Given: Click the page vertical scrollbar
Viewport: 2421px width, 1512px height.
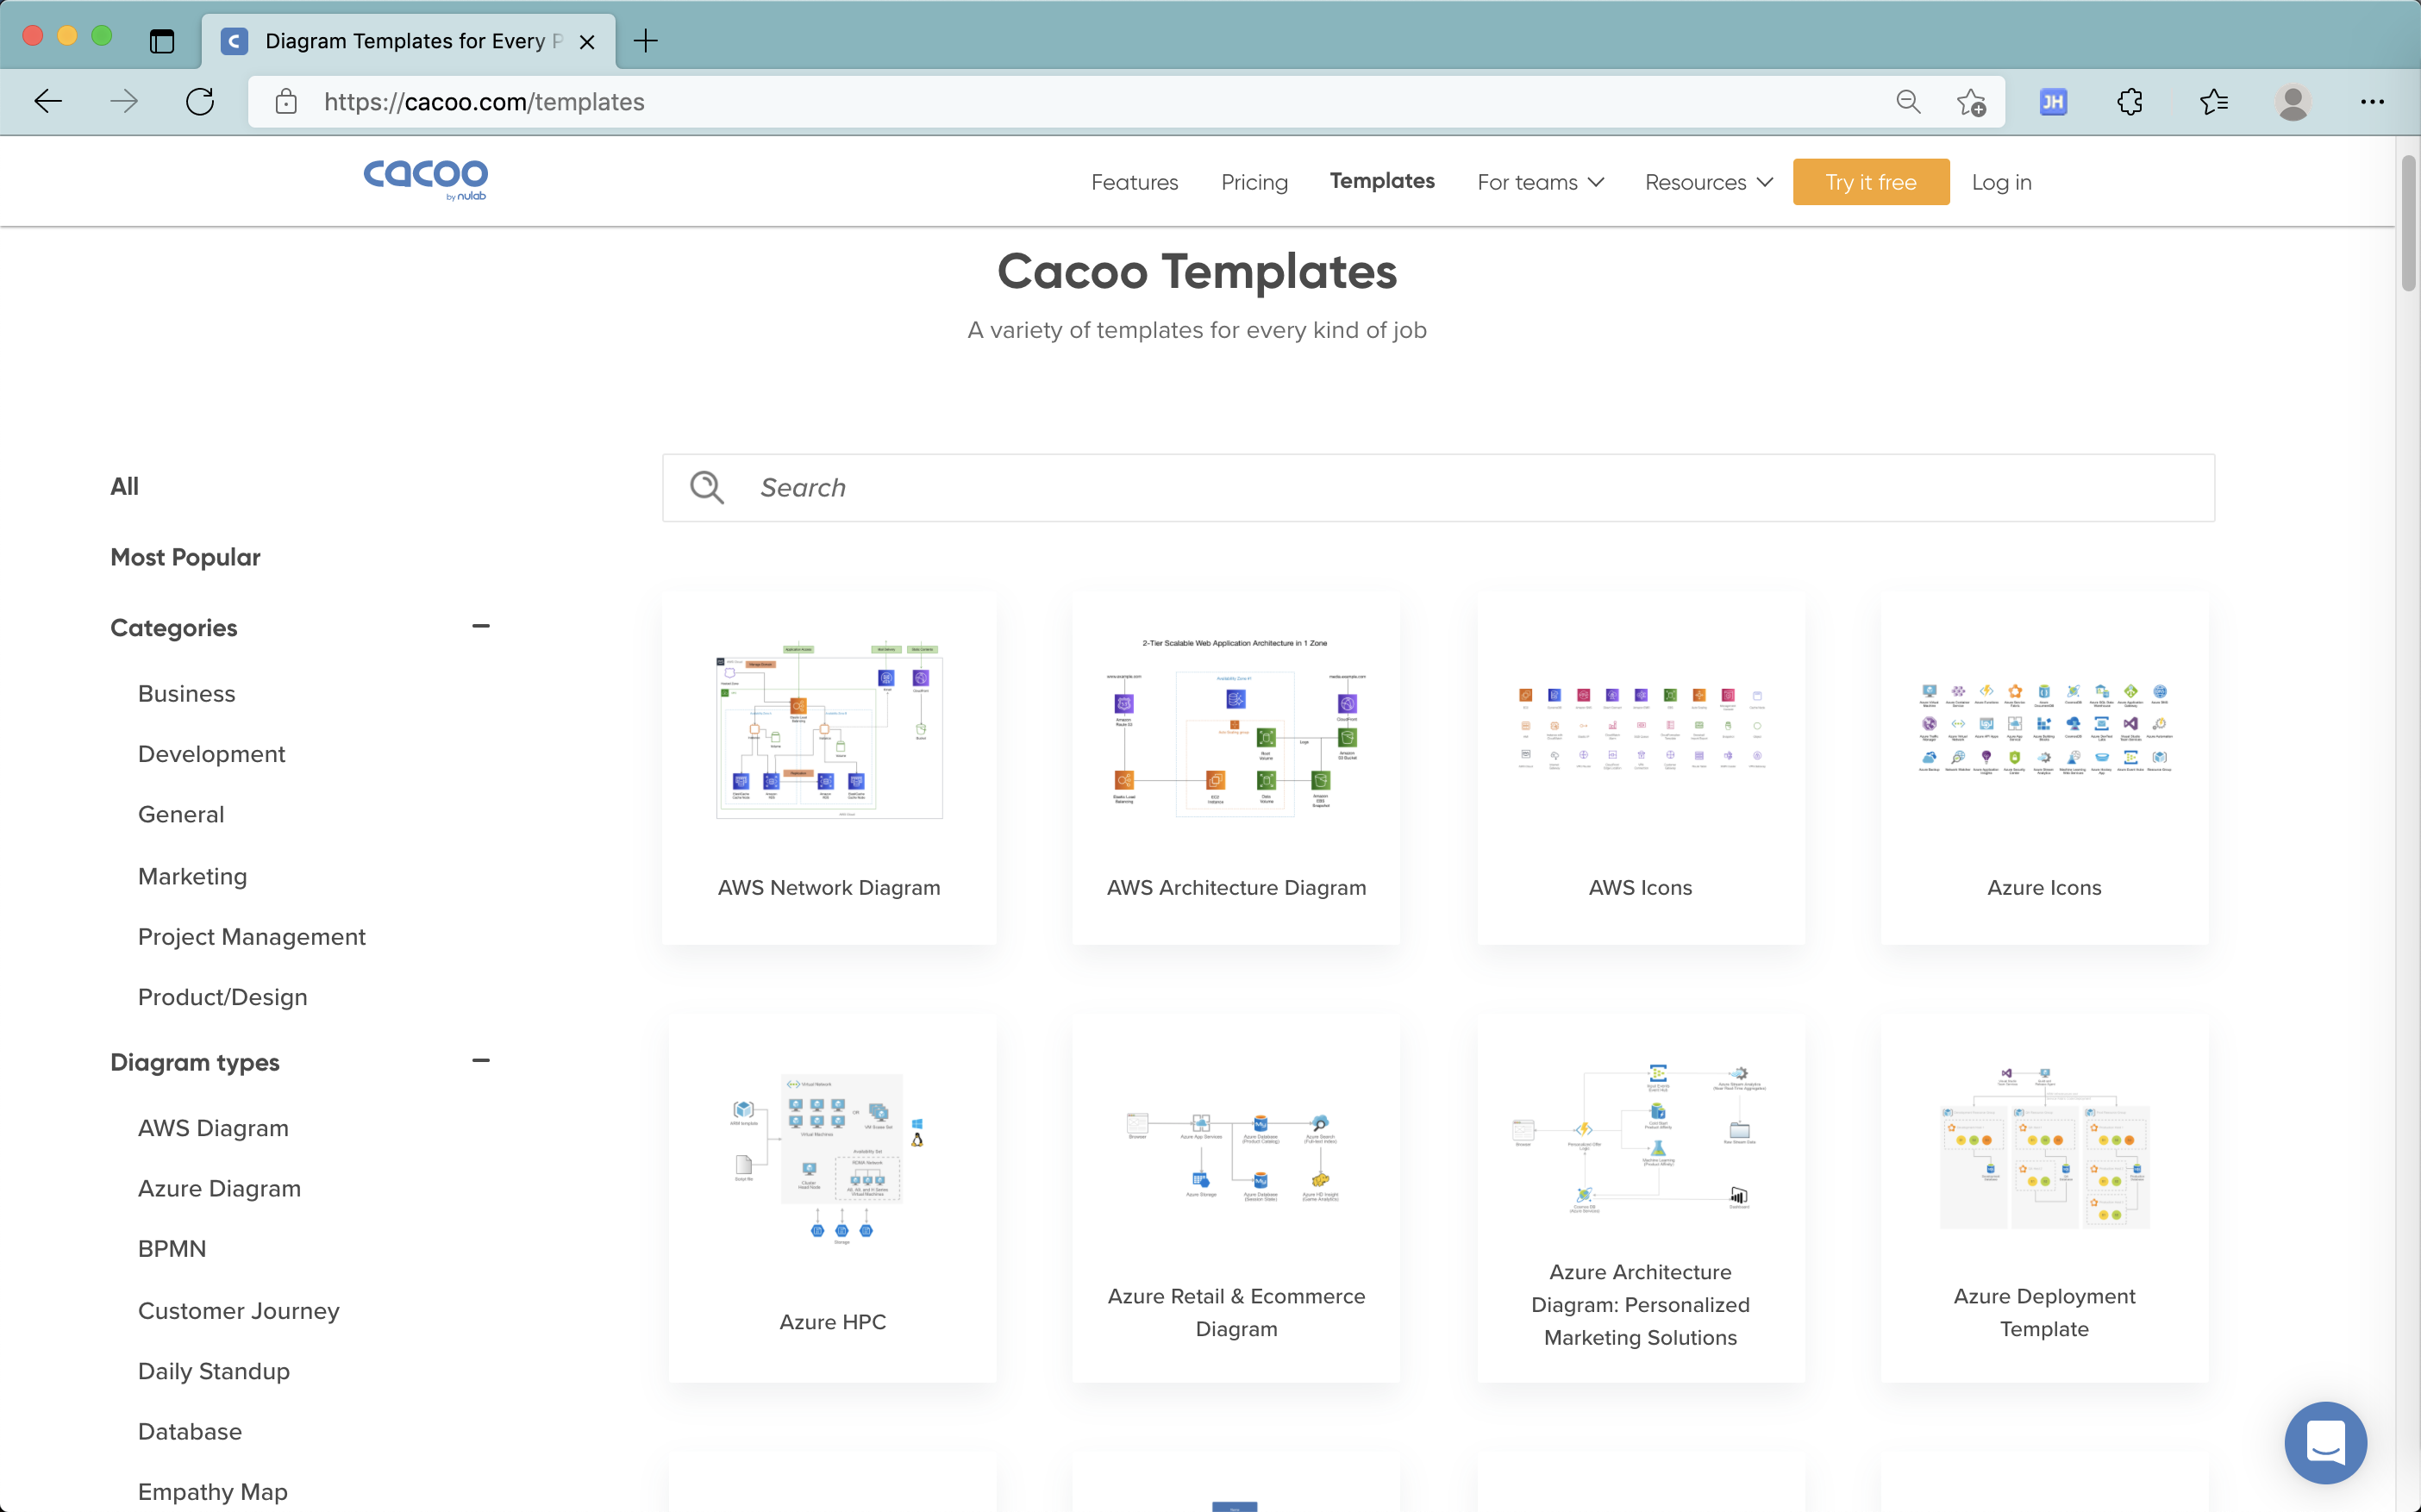Looking at the screenshot, I should [2408, 224].
